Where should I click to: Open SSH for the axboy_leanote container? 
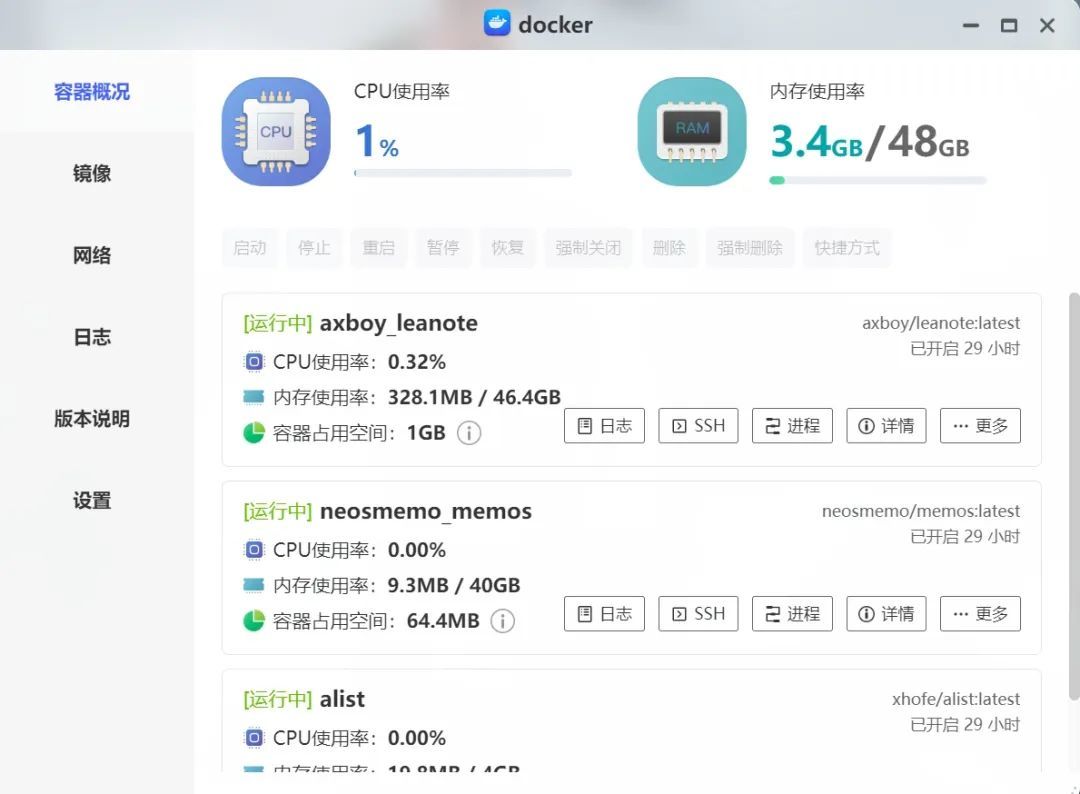tap(698, 426)
